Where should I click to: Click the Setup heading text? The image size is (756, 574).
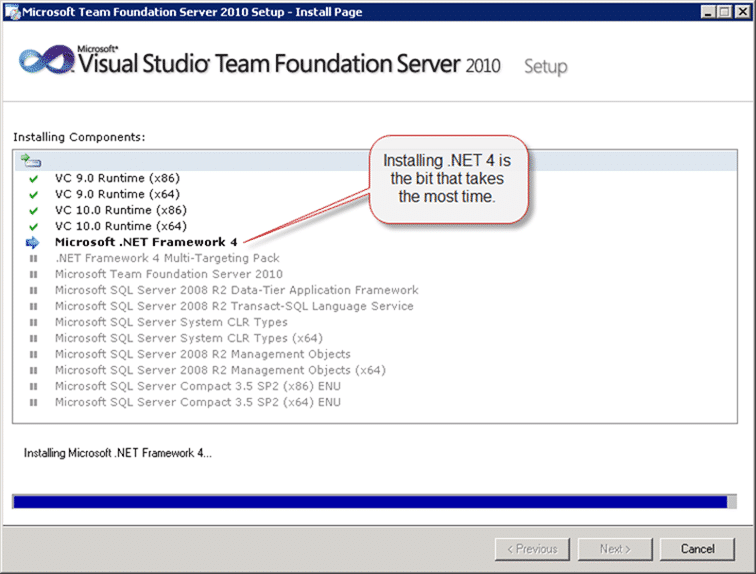click(546, 66)
